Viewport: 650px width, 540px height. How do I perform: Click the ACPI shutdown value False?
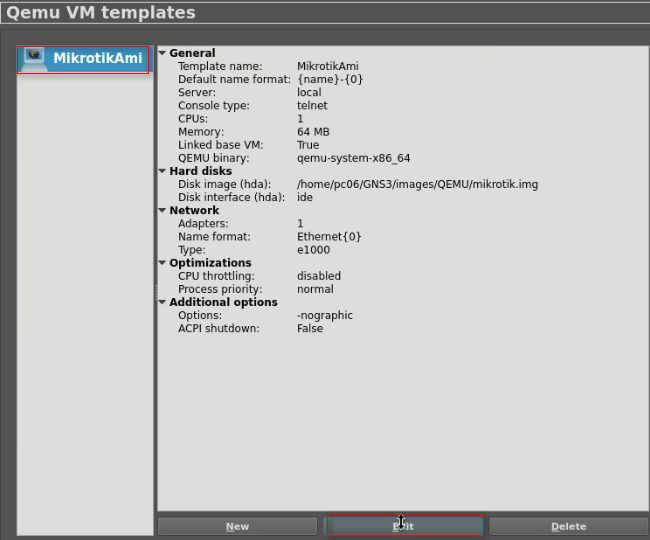(x=310, y=329)
